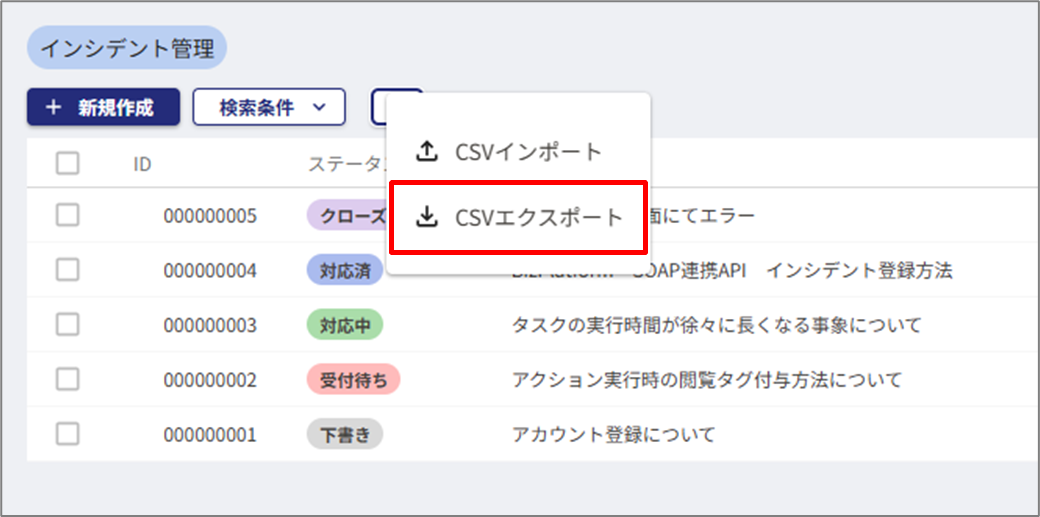Select the checkbox for incident 000000002
Image resolution: width=1040 pixels, height=517 pixels.
pyautogui.click(x=68, y=380)
